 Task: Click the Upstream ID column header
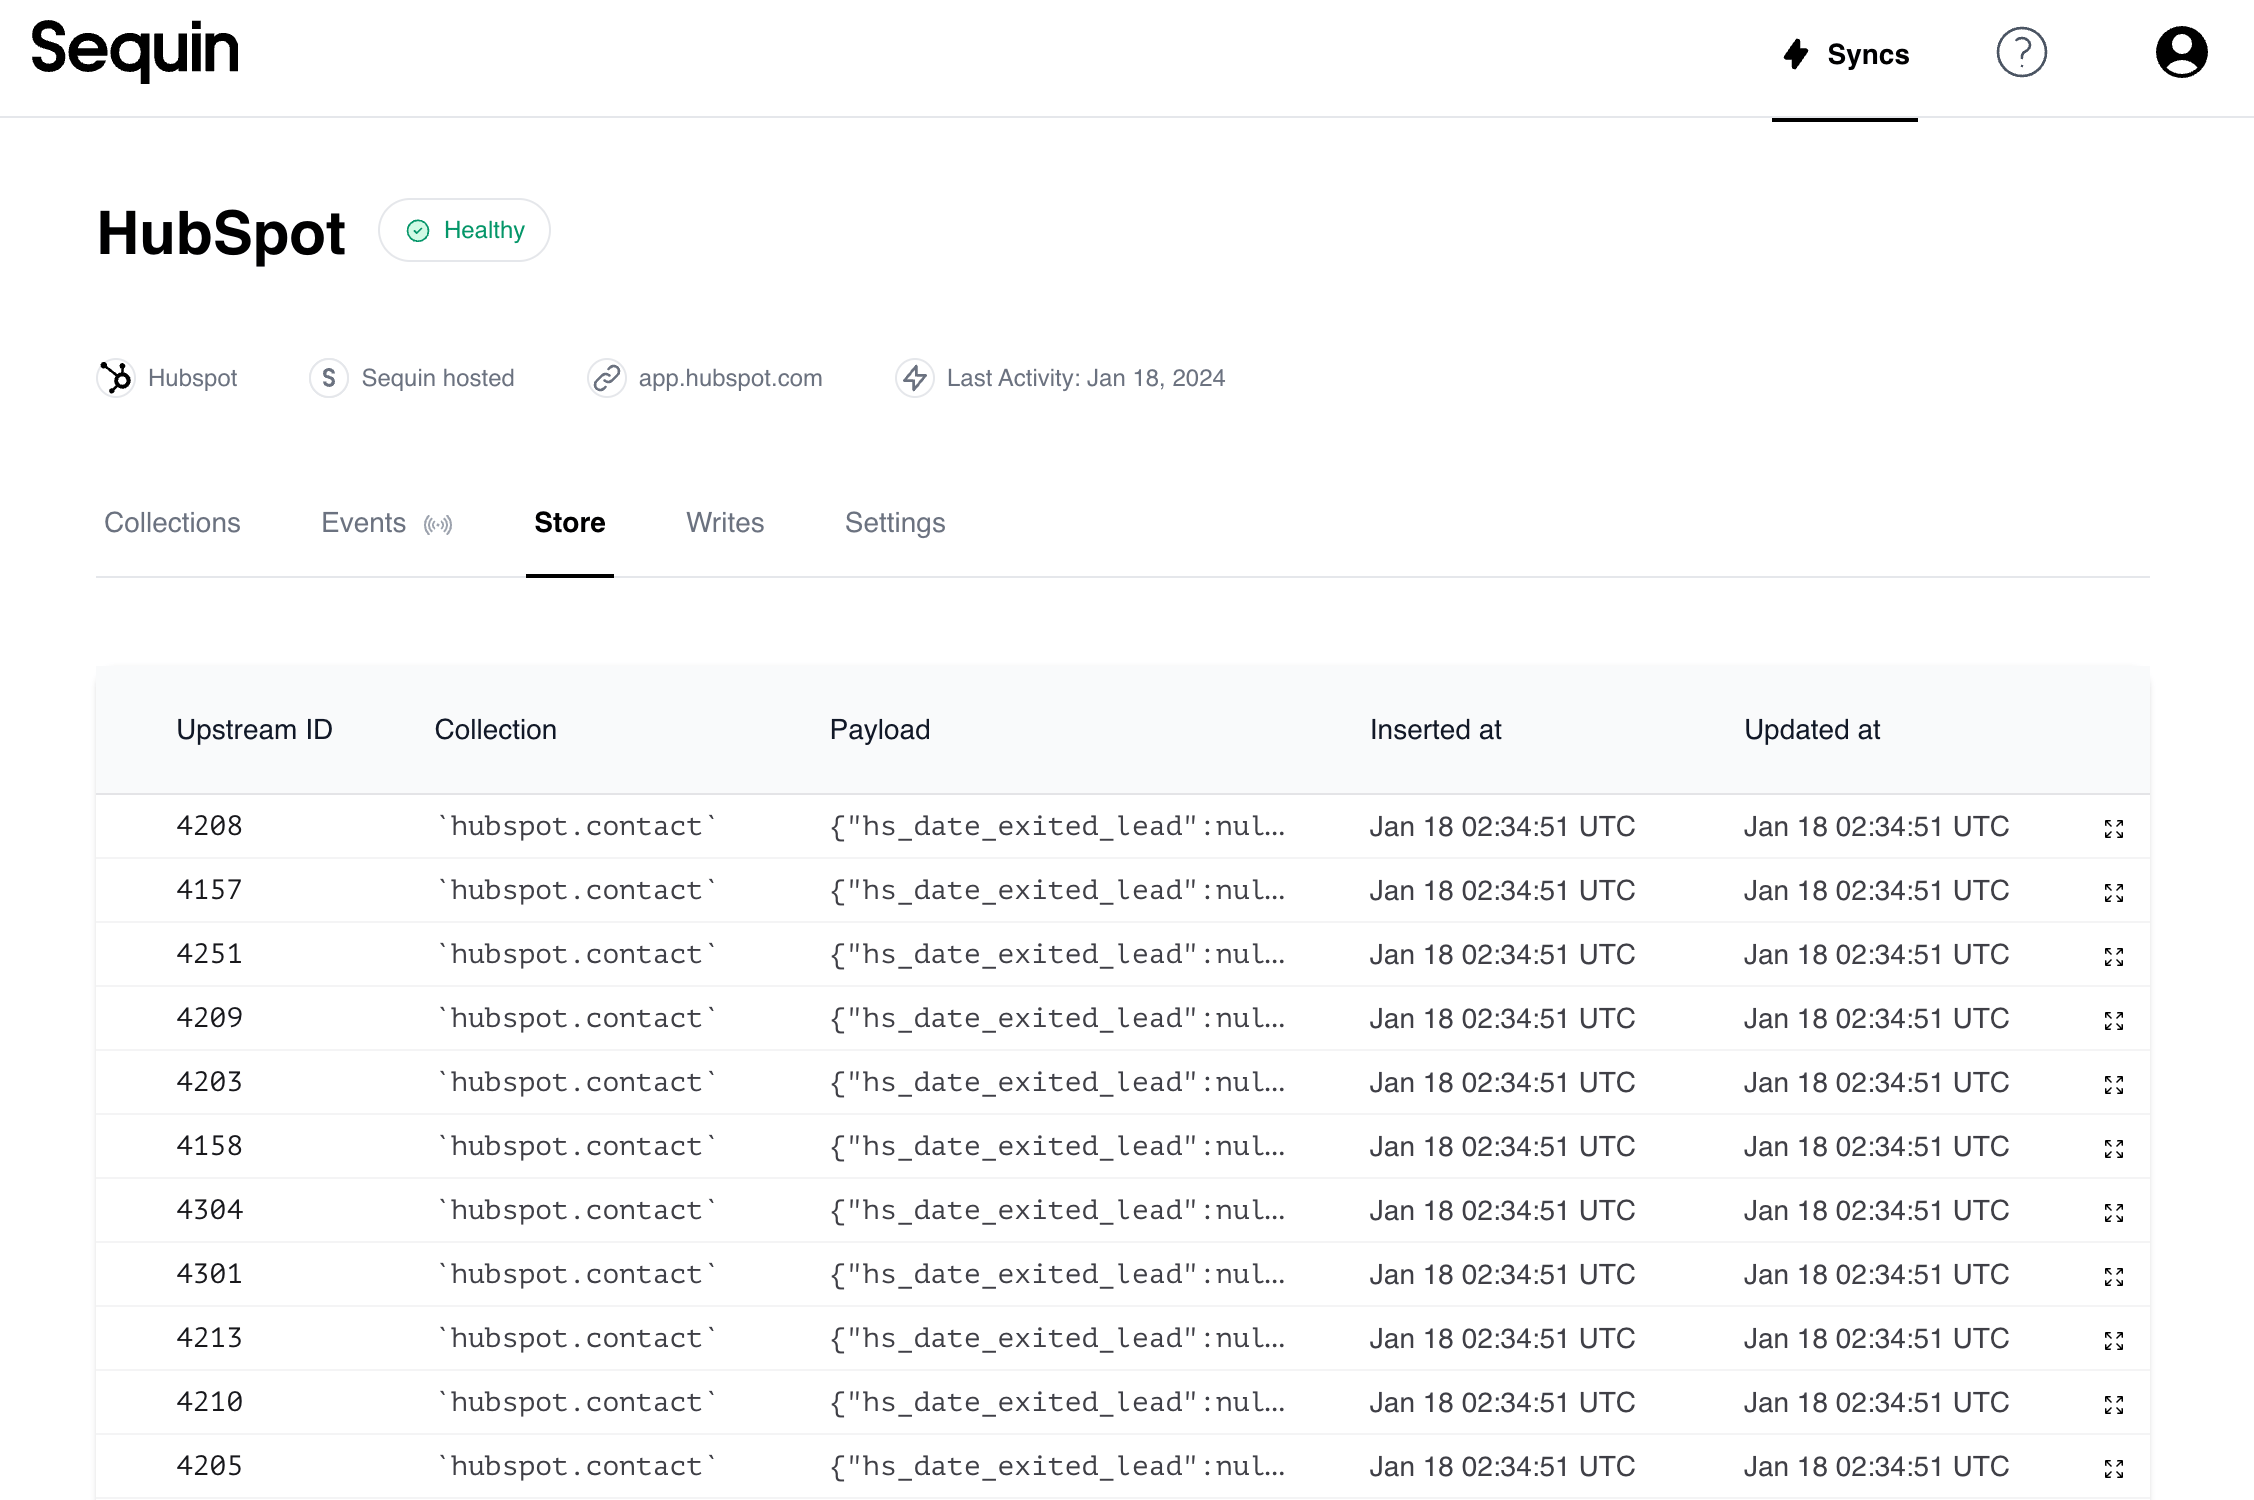[x=254, y=730]
